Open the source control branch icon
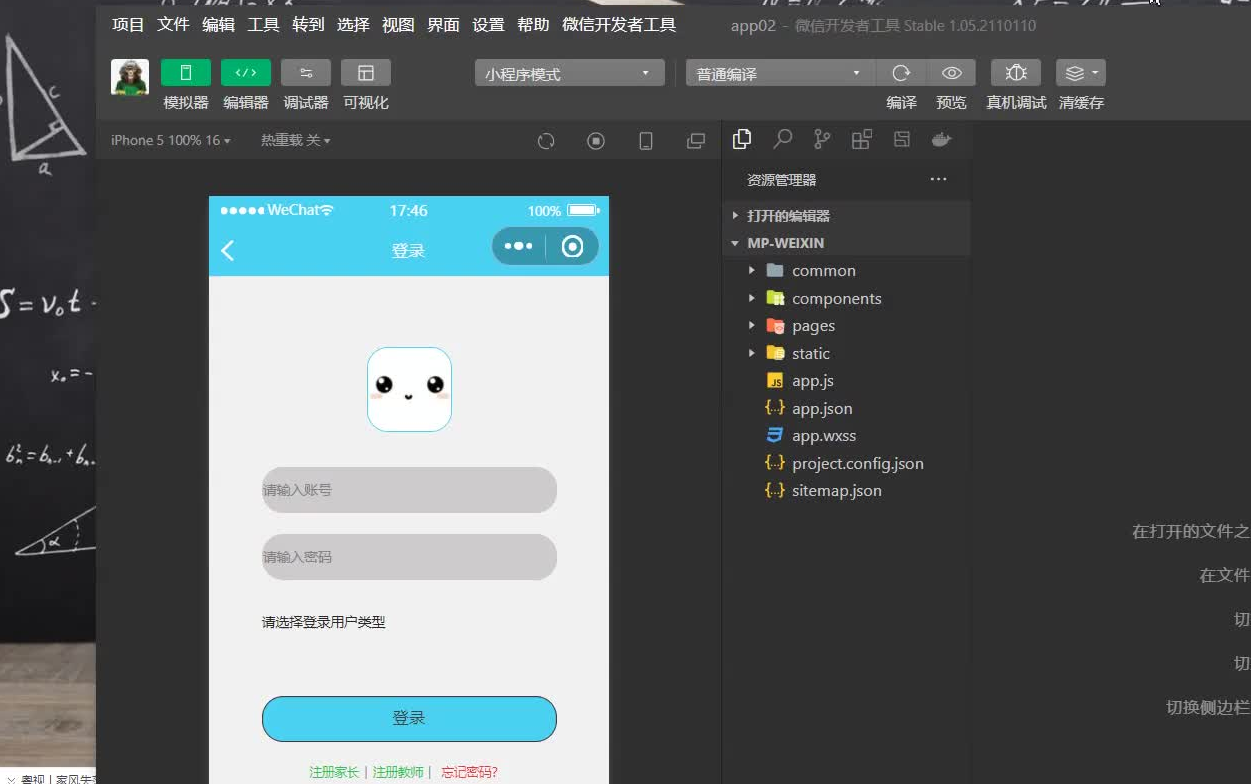Screen dimensions: 1251x784 (821, 139)
